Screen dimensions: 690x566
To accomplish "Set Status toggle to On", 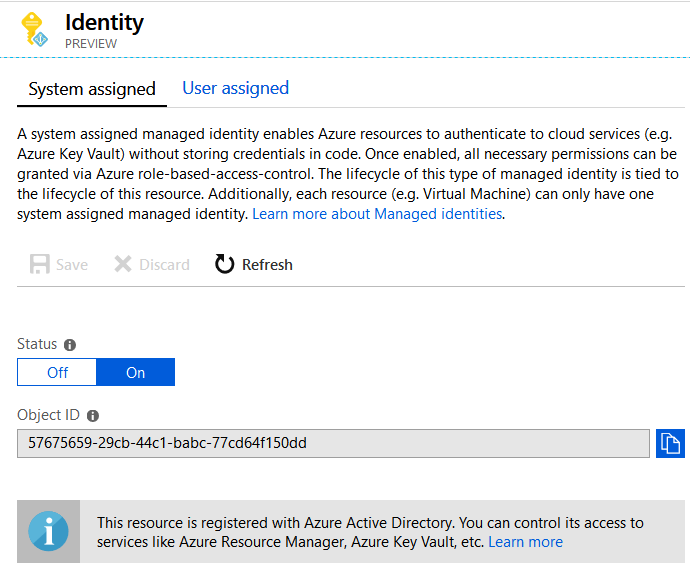I will point(136,372).
